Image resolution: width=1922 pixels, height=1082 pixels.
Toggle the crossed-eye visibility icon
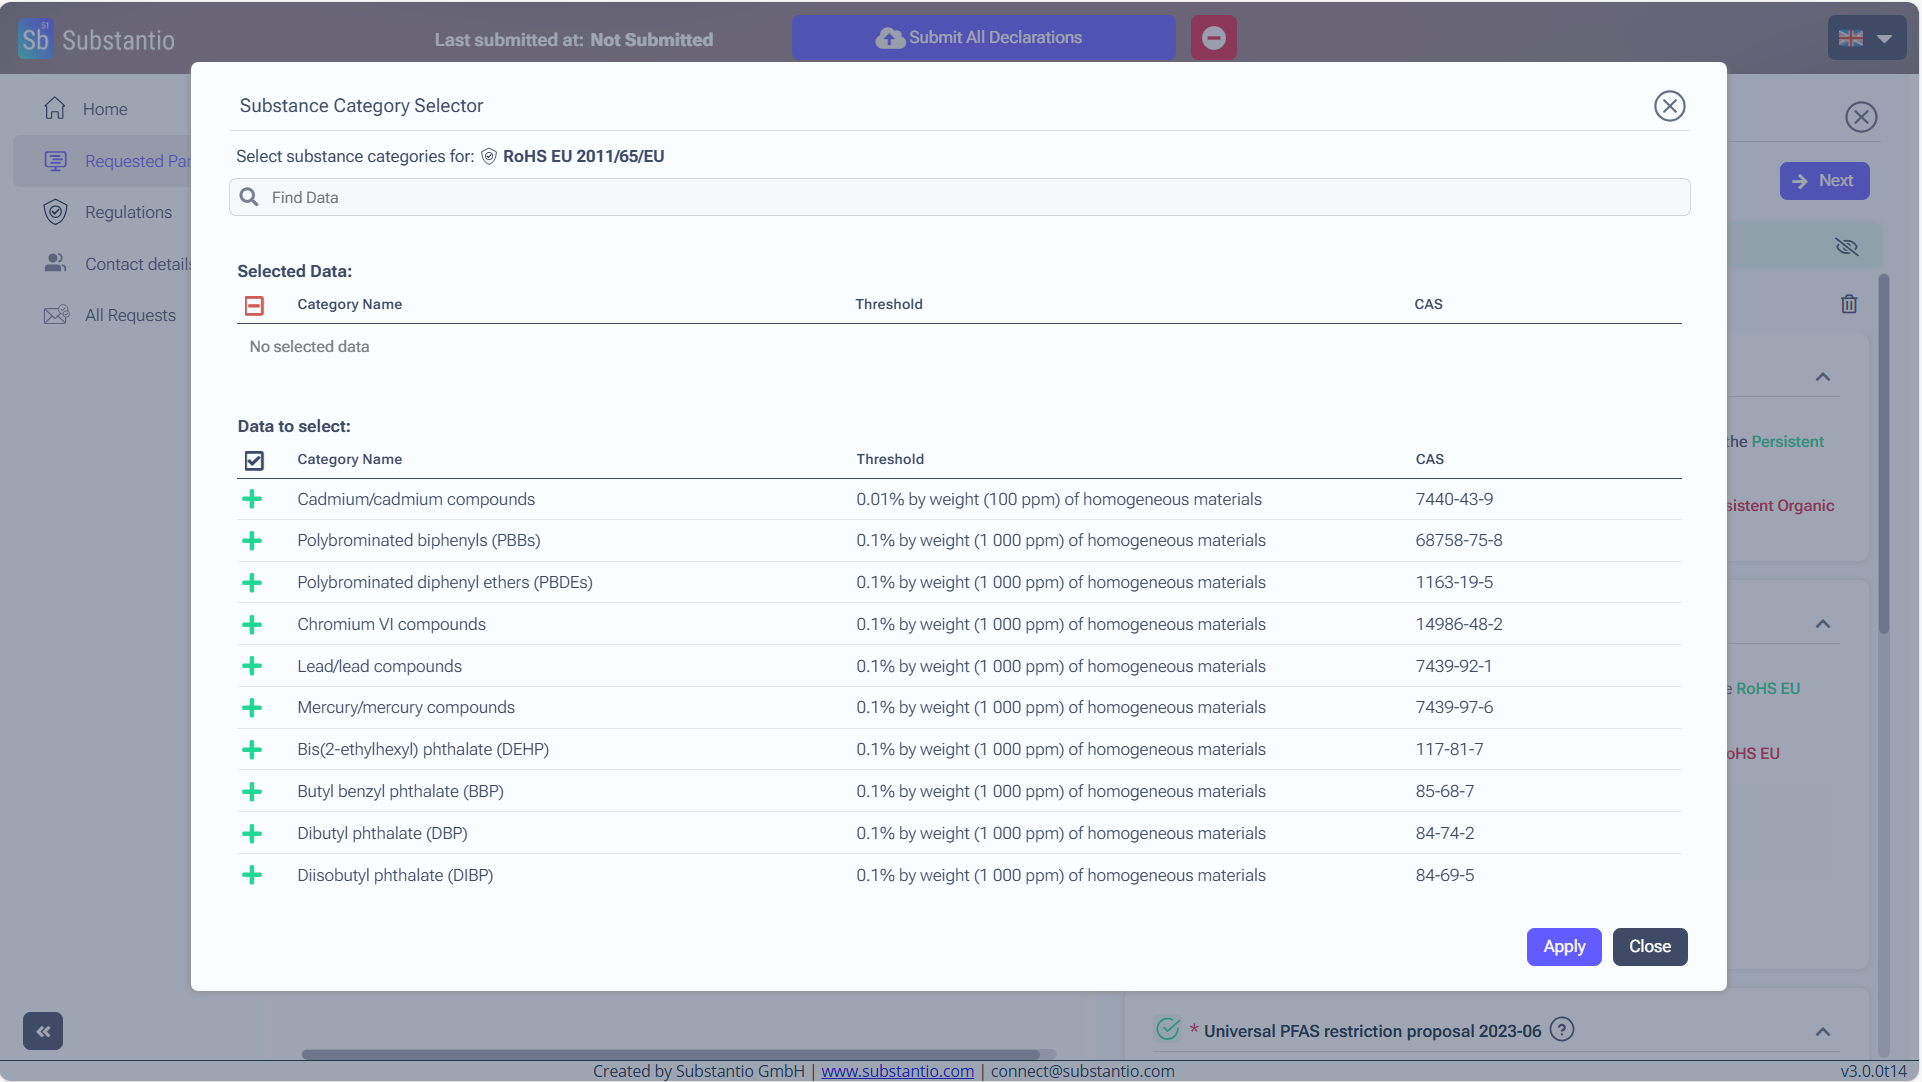pos(1846,247)
